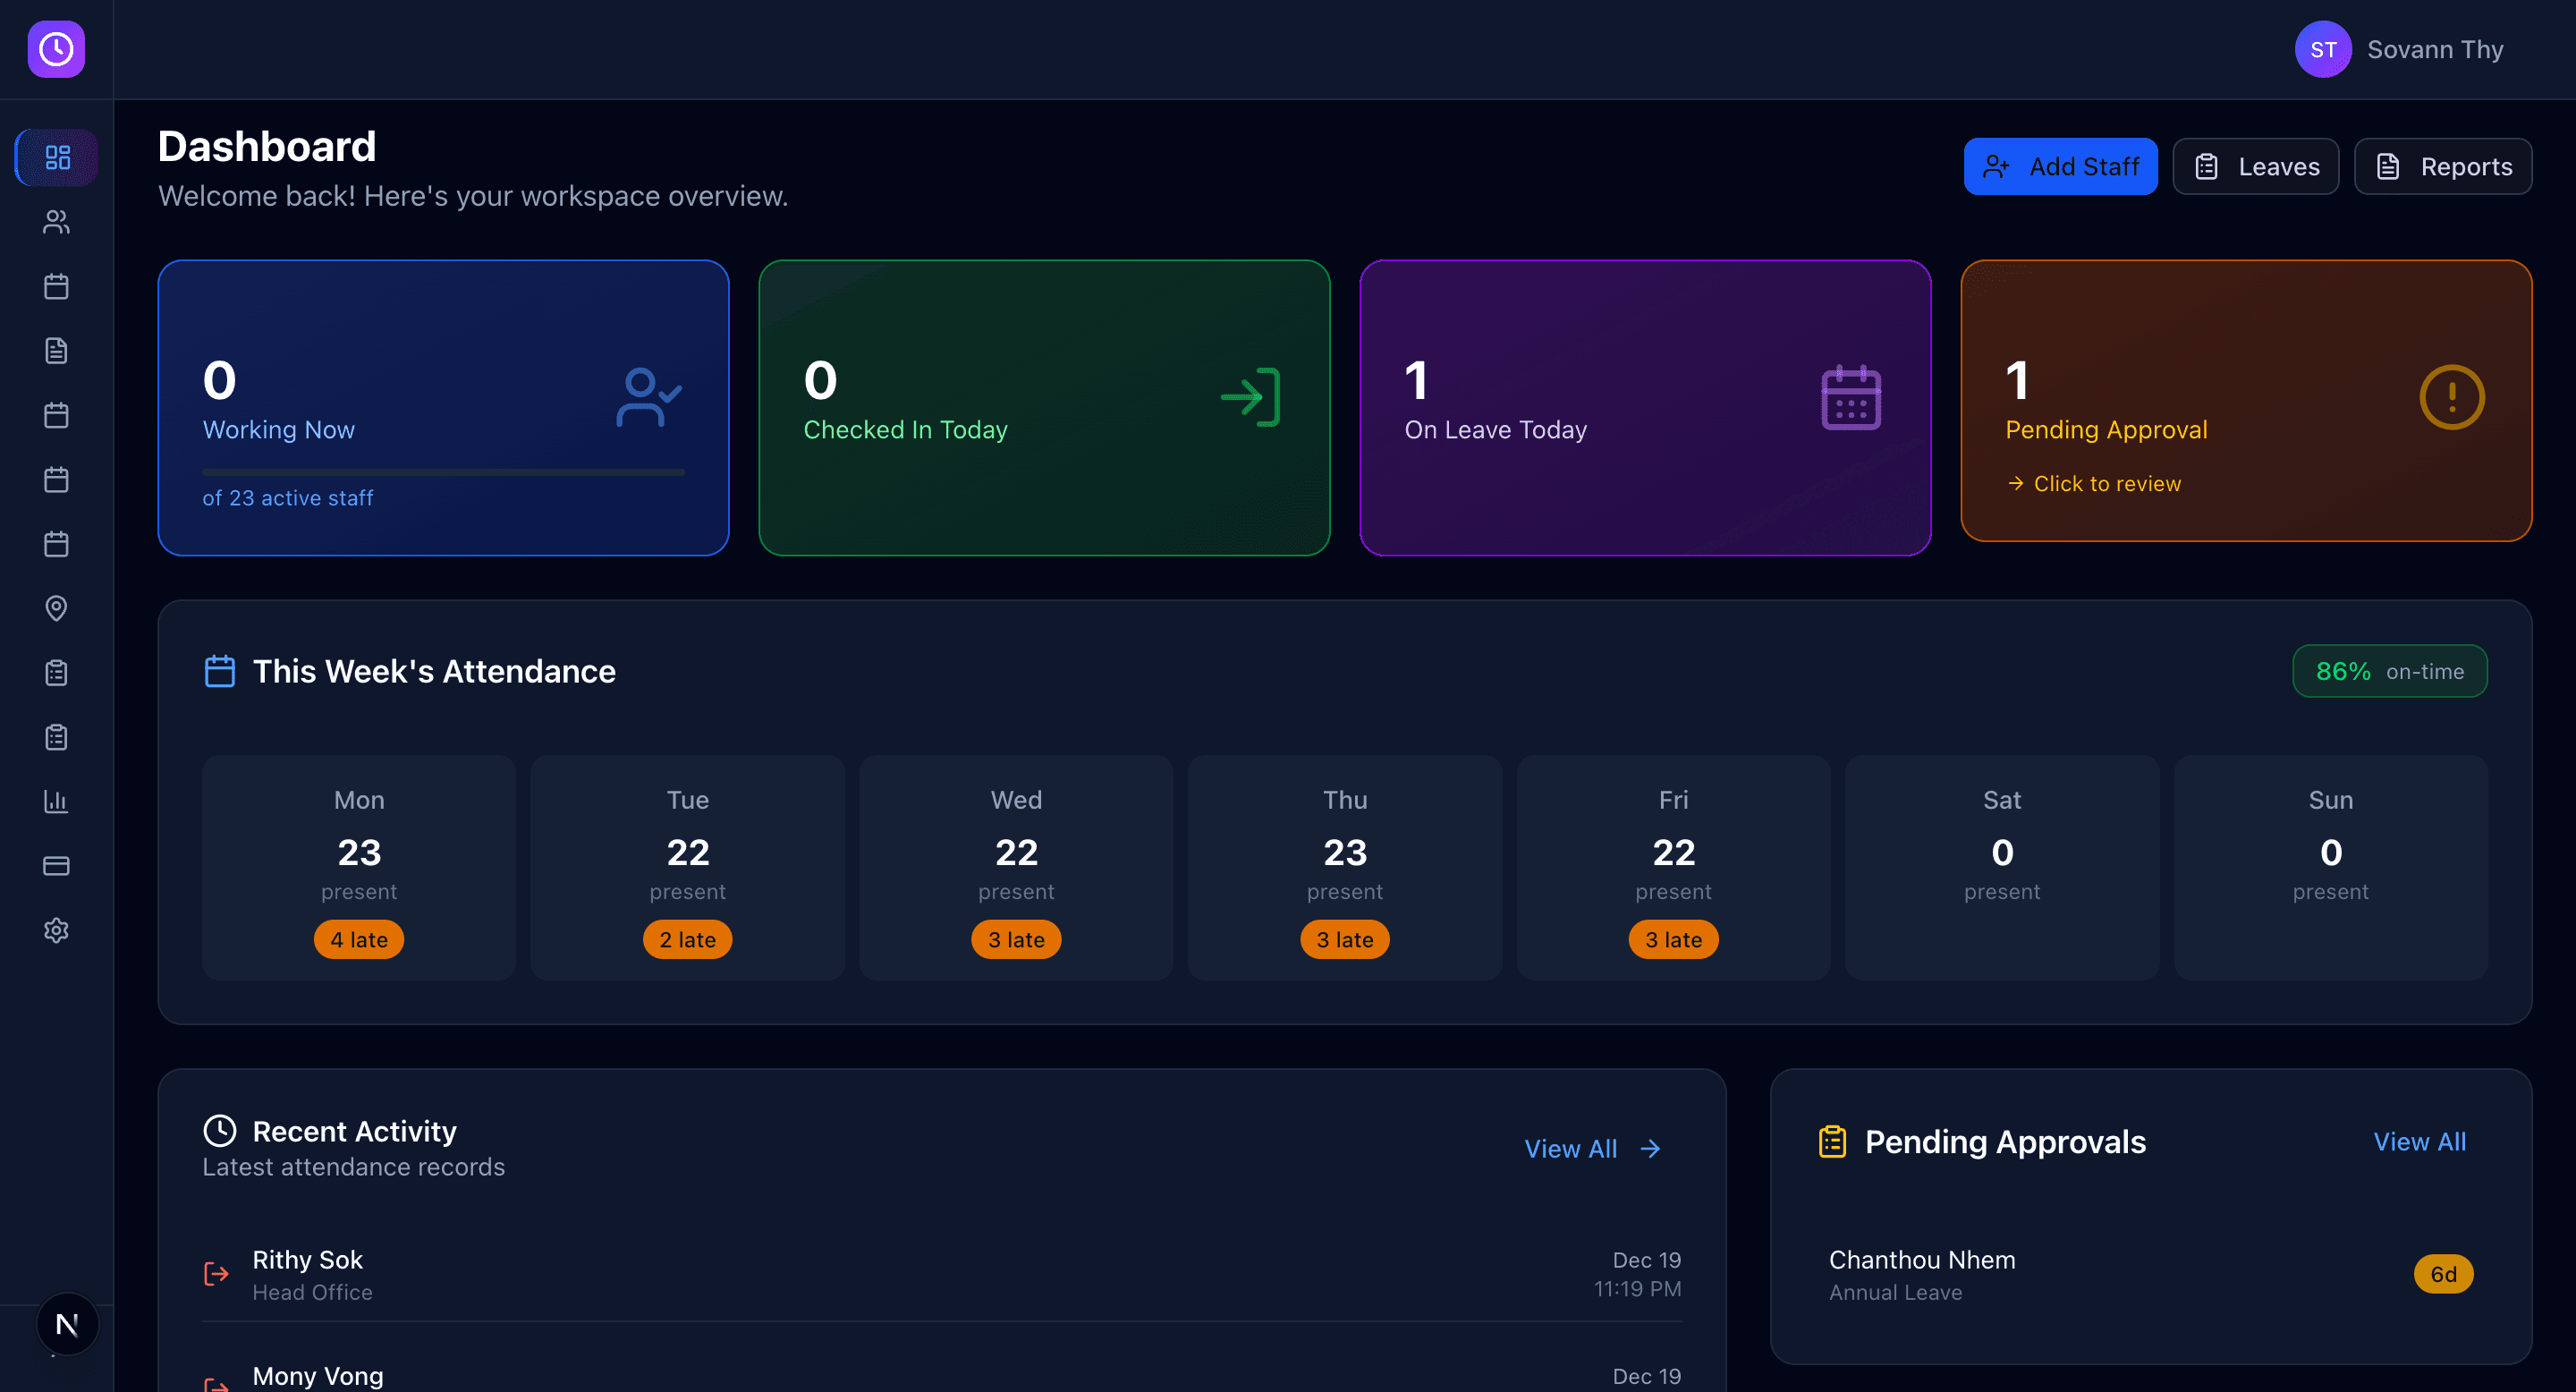Click the Add Staff button

[x=2061, y=166]
